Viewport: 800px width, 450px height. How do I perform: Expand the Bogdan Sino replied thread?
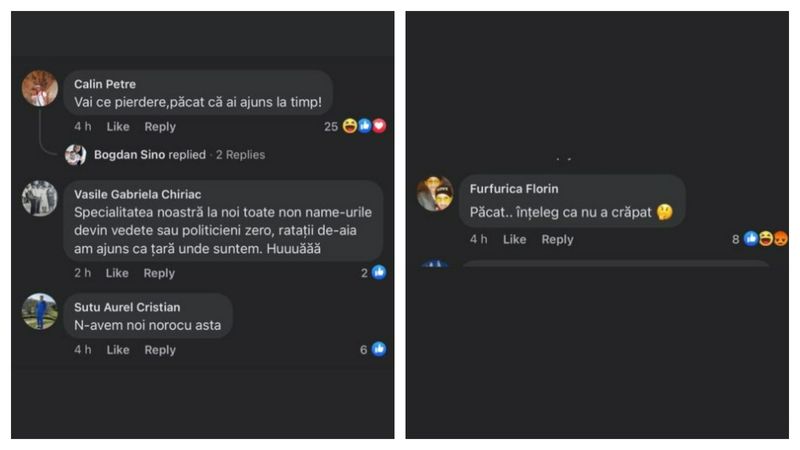tap(150, 155)
